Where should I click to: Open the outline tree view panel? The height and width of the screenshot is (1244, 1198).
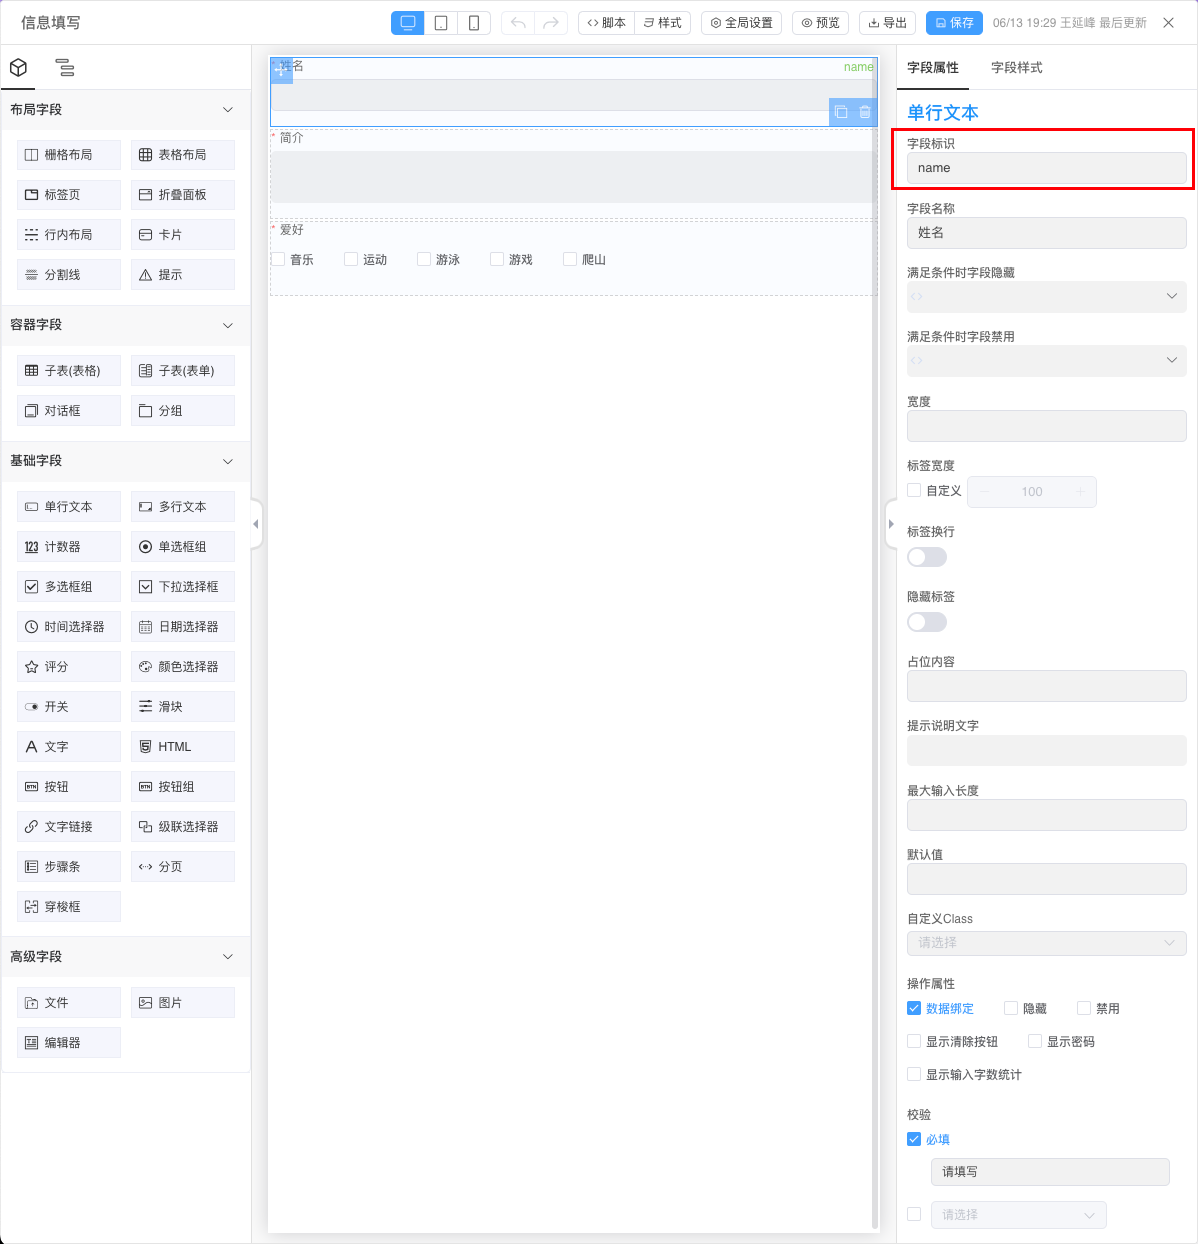tap(64, 68)
